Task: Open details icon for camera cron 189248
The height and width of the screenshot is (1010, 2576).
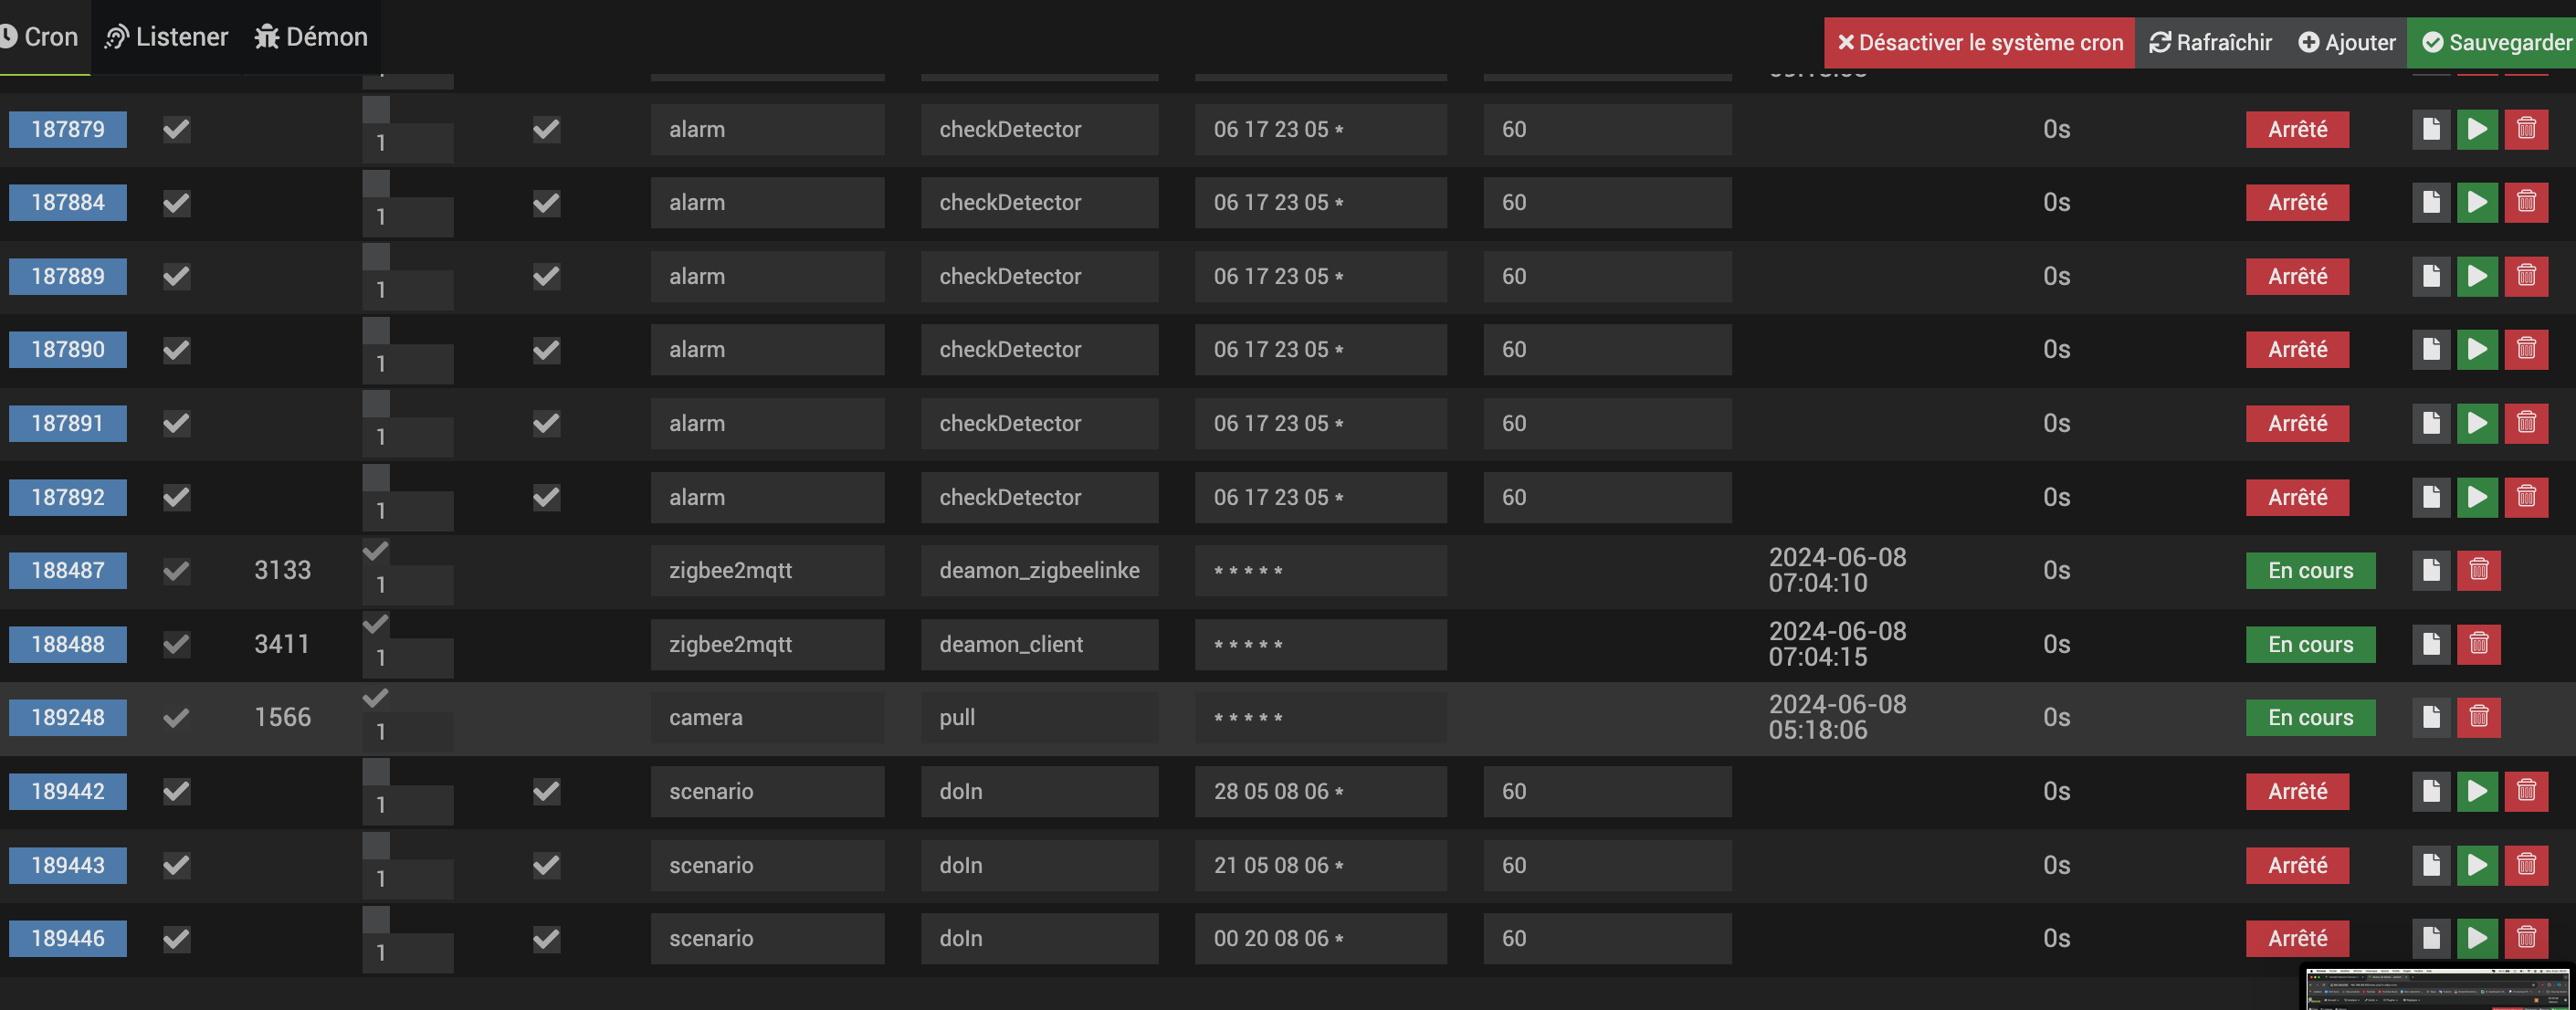Action: click(2430, 717)
